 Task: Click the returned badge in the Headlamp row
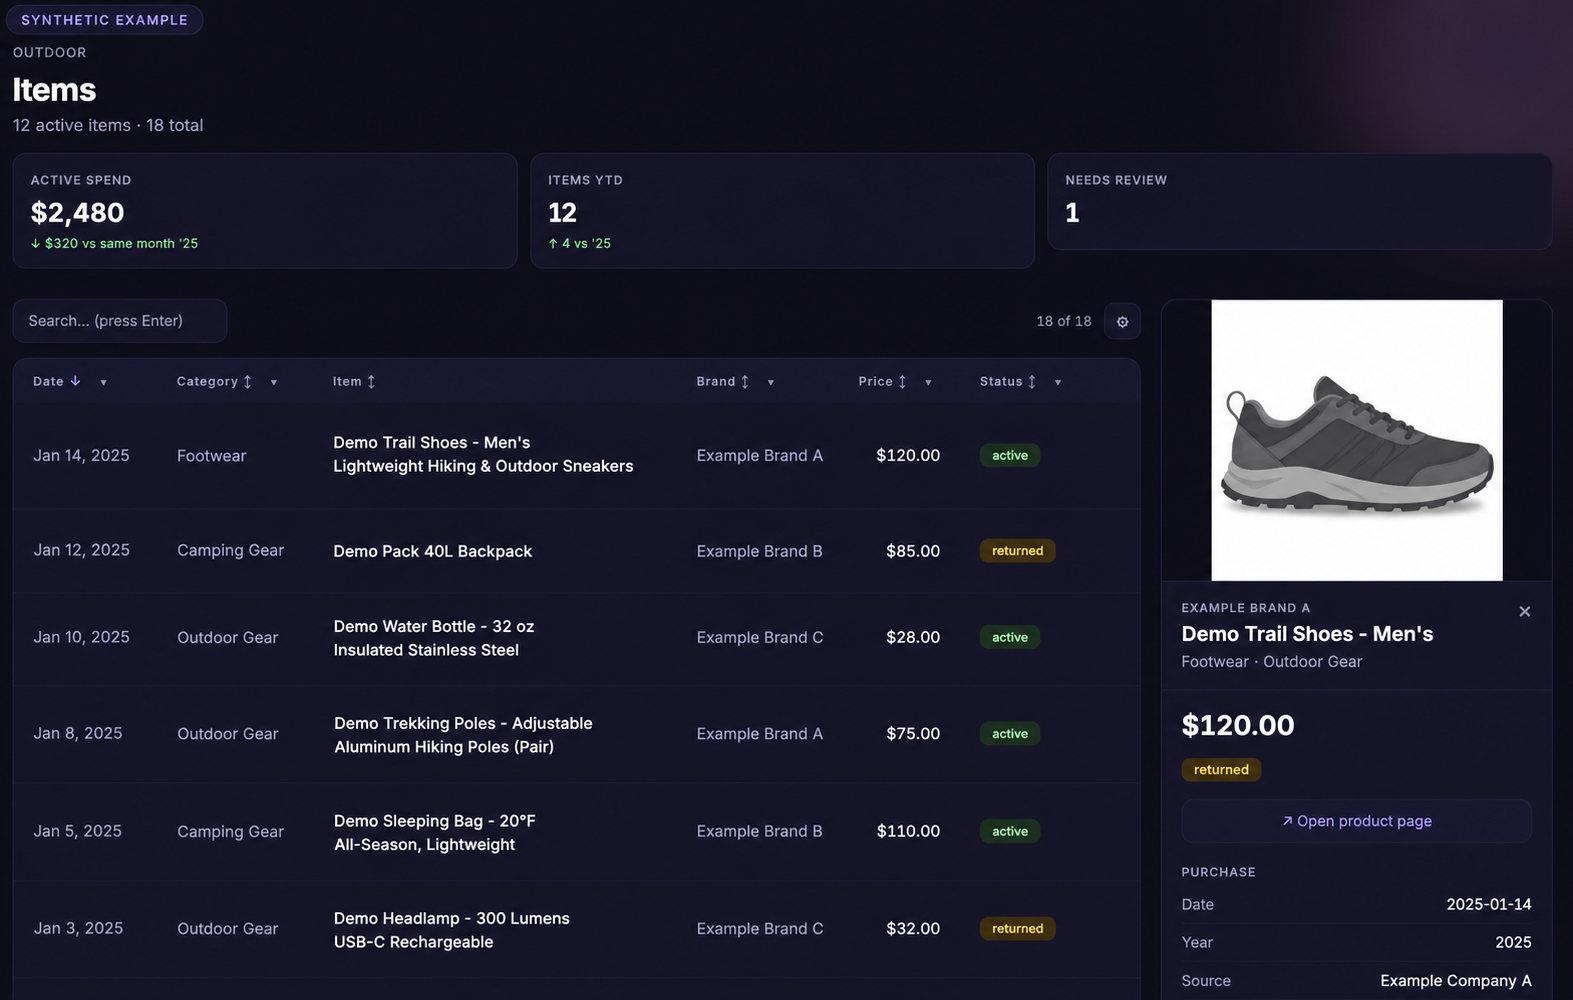point(1017,929)
